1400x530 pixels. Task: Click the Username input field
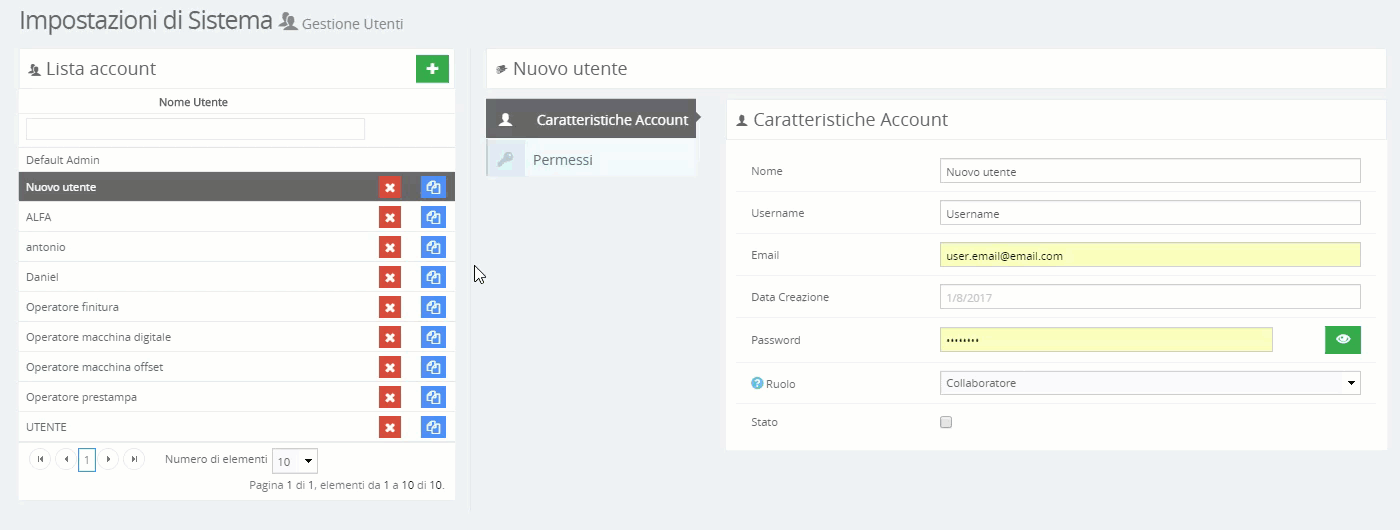point(1150,213)
